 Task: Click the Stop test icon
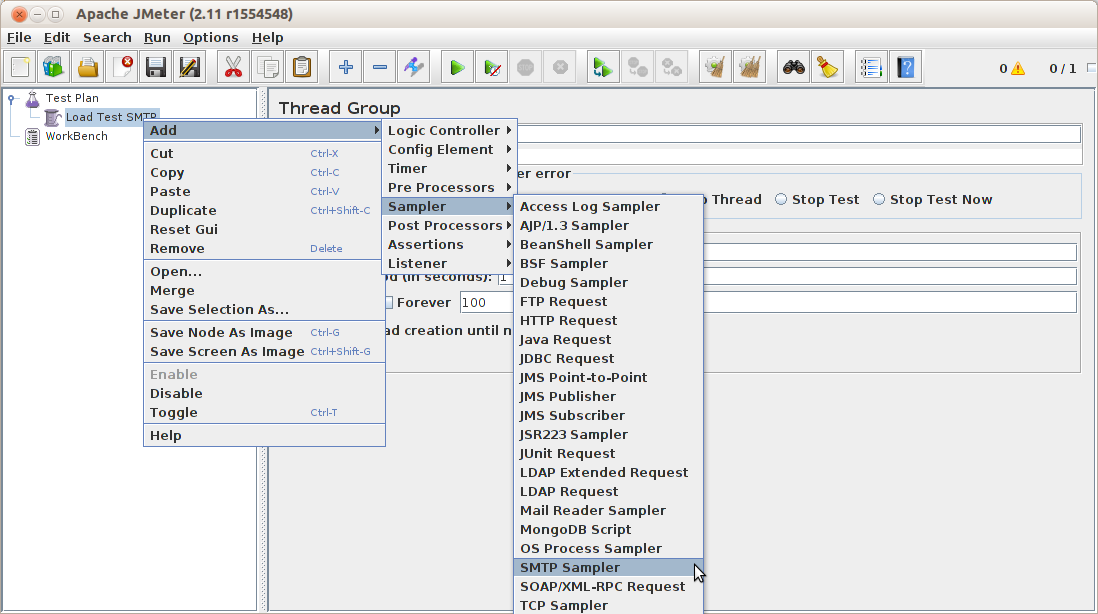pos(525,68)
